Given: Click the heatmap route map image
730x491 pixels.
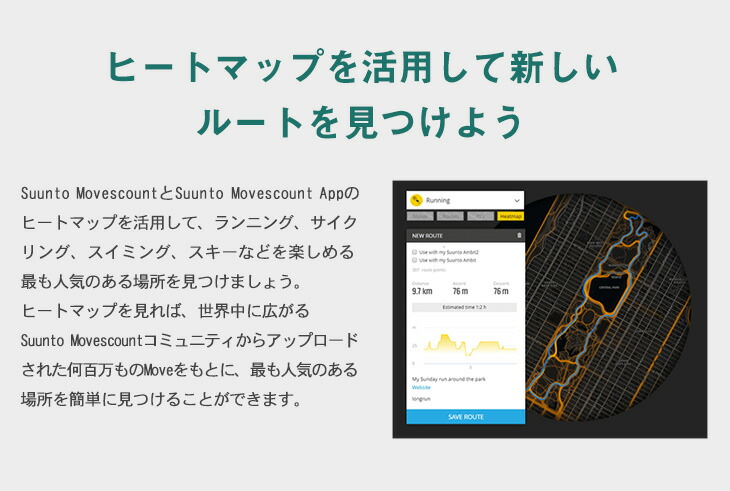Looking at the screenshot, I should pos(608,307).
